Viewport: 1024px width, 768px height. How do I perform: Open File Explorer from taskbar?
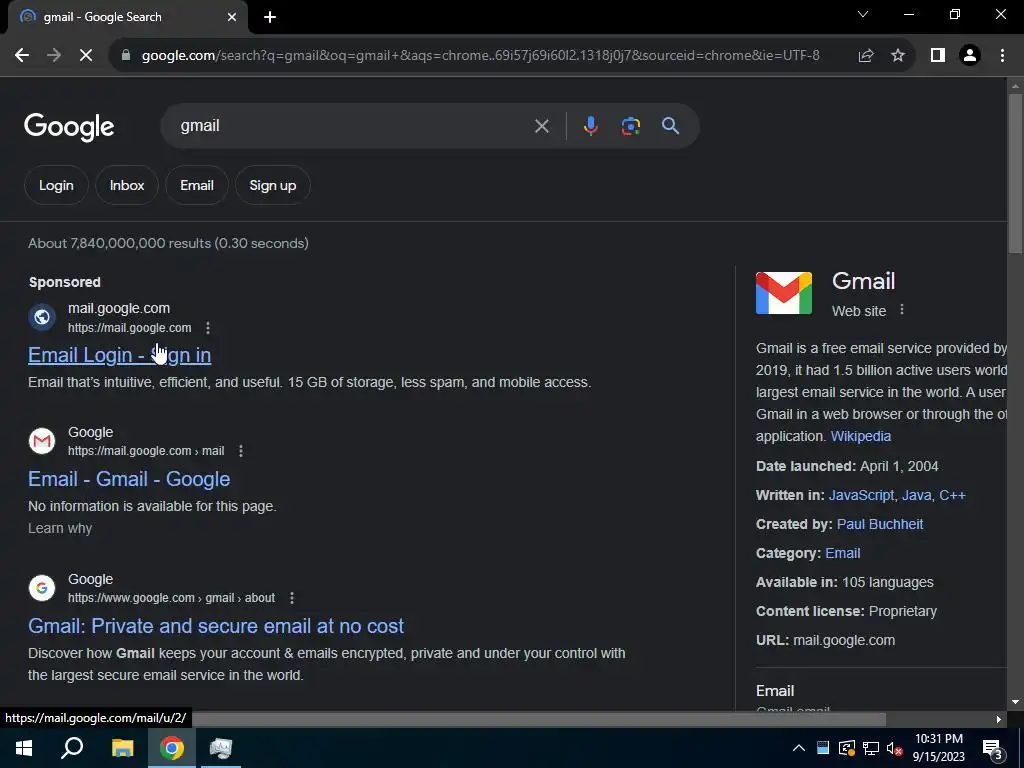[x=122, y=748]
